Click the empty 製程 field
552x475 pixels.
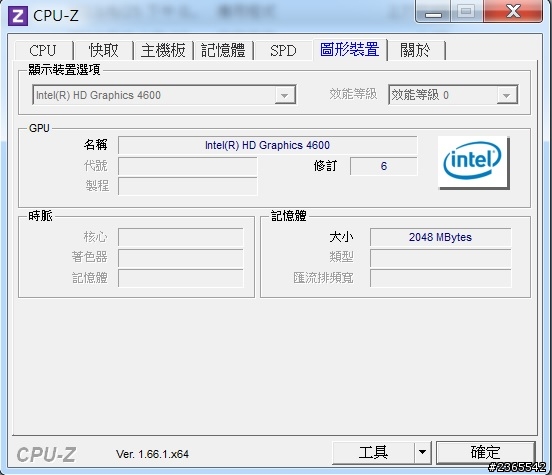click(188, 186)
